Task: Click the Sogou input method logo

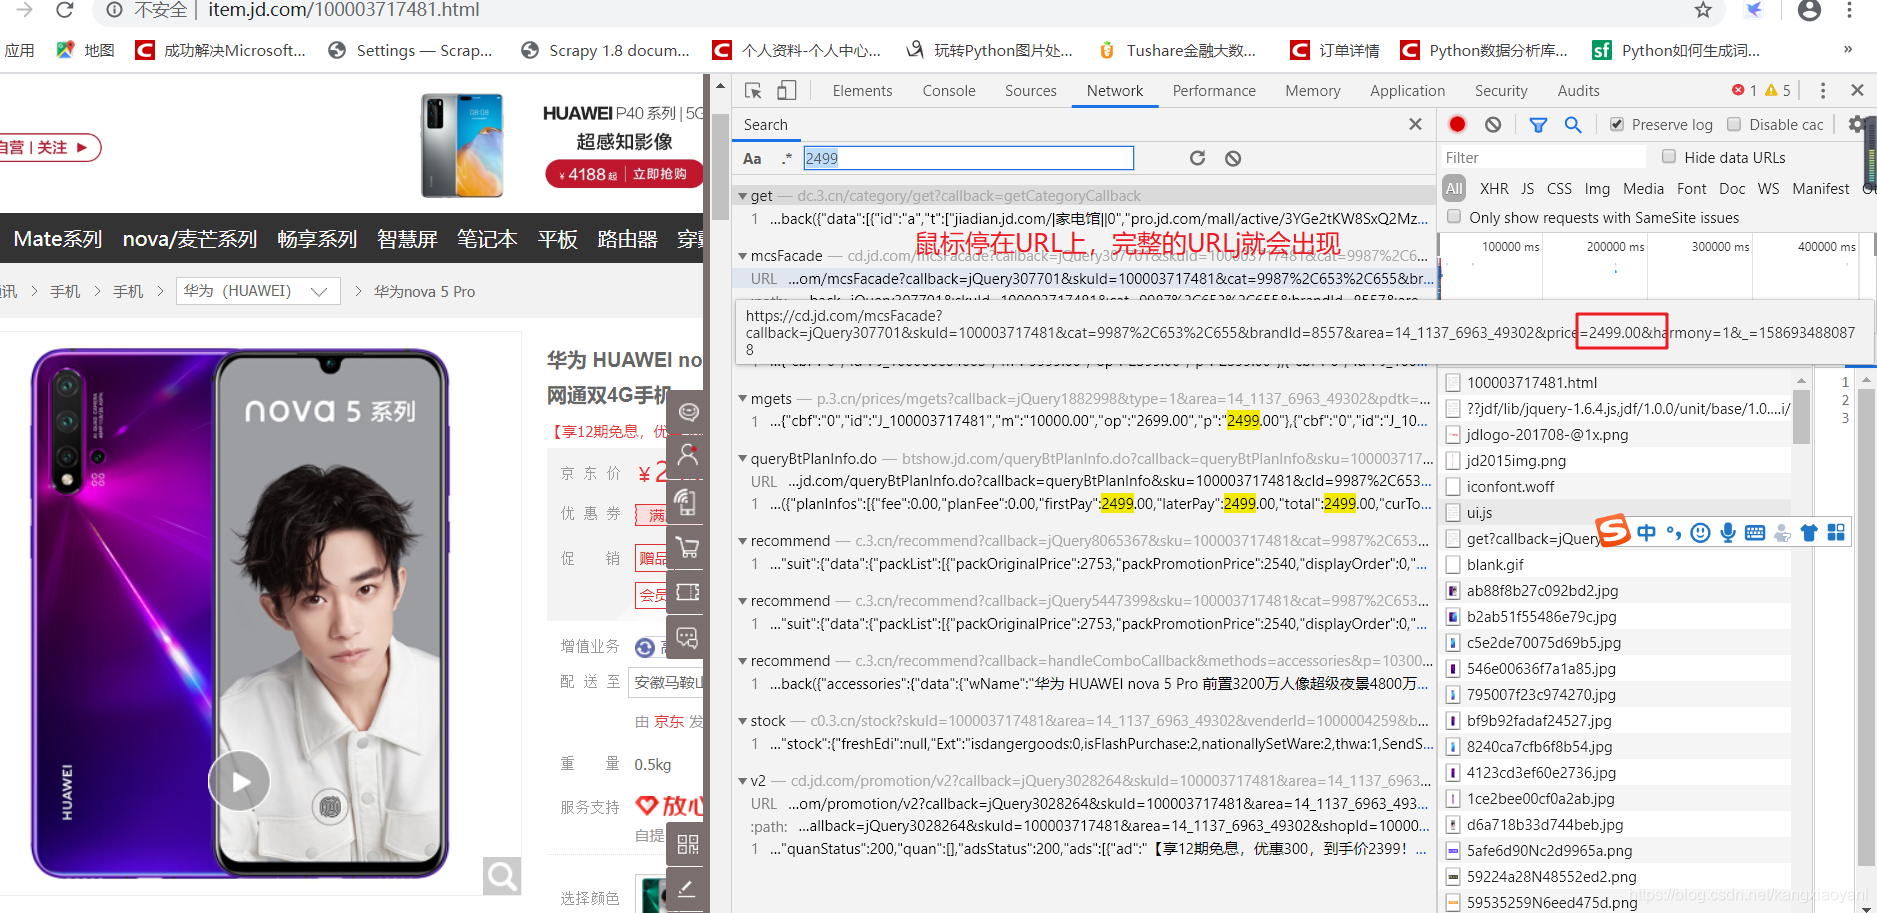Action: pyautogui.click(x=1612, y=530)
